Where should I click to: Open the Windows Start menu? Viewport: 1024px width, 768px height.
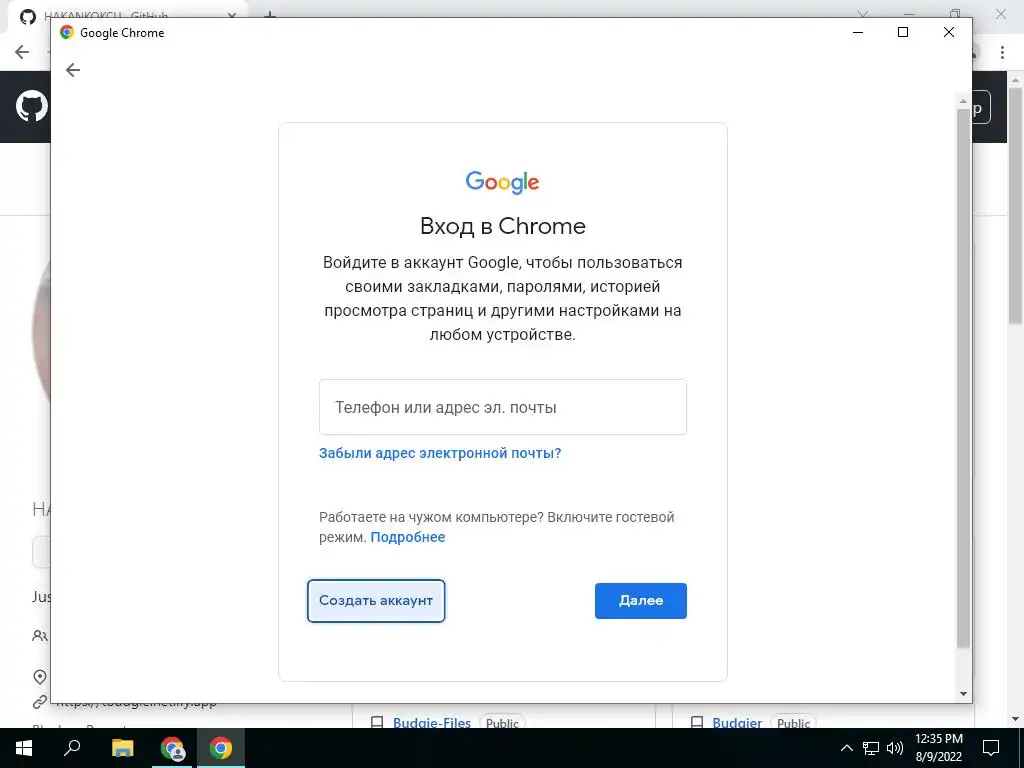click(24, 748)
